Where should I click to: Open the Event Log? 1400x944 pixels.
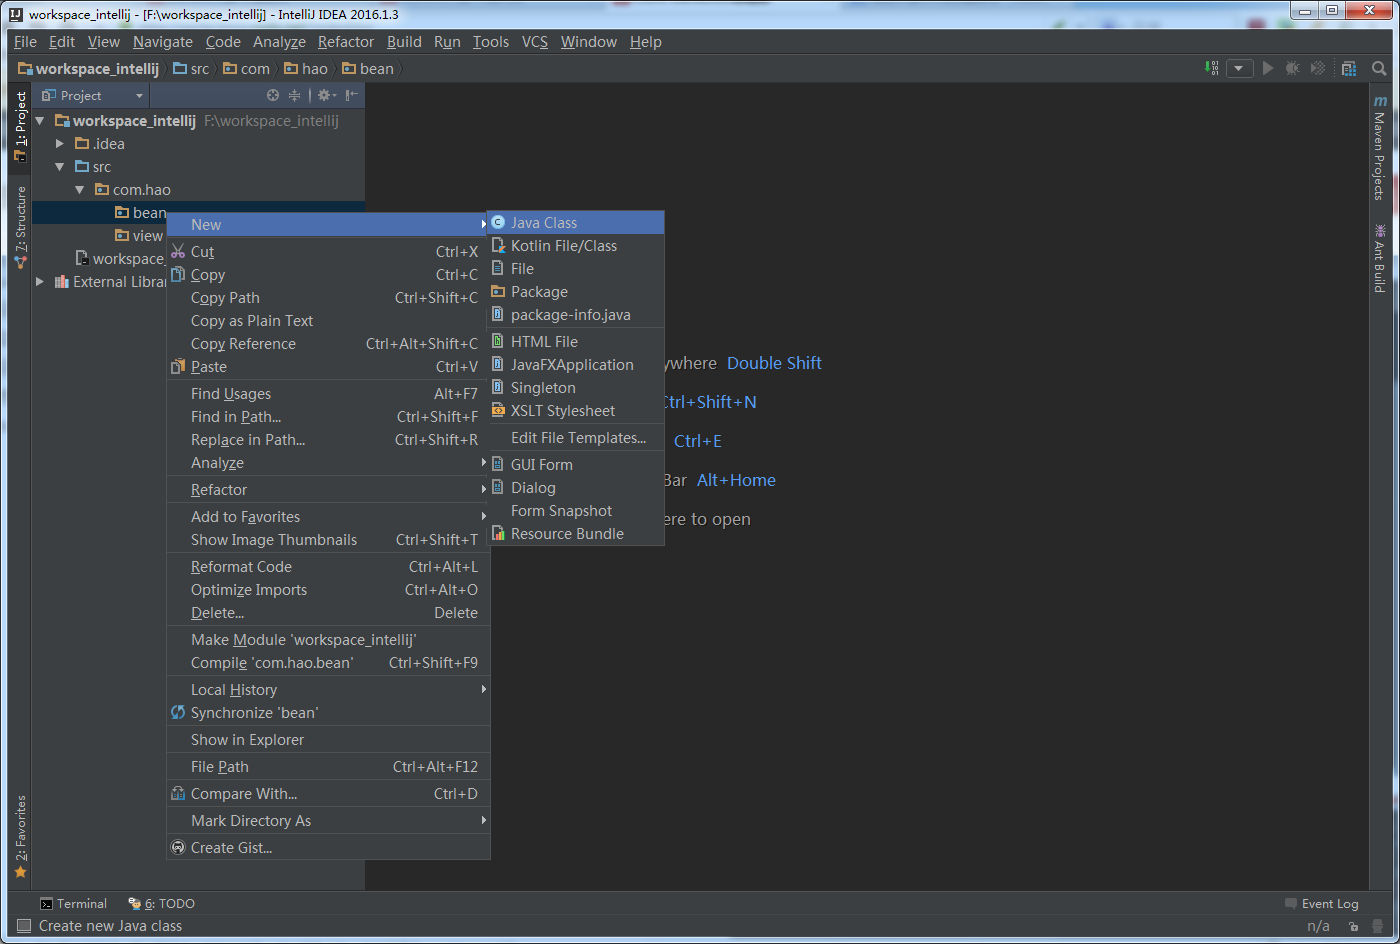pyautogui.click(x=1321, y=904)
